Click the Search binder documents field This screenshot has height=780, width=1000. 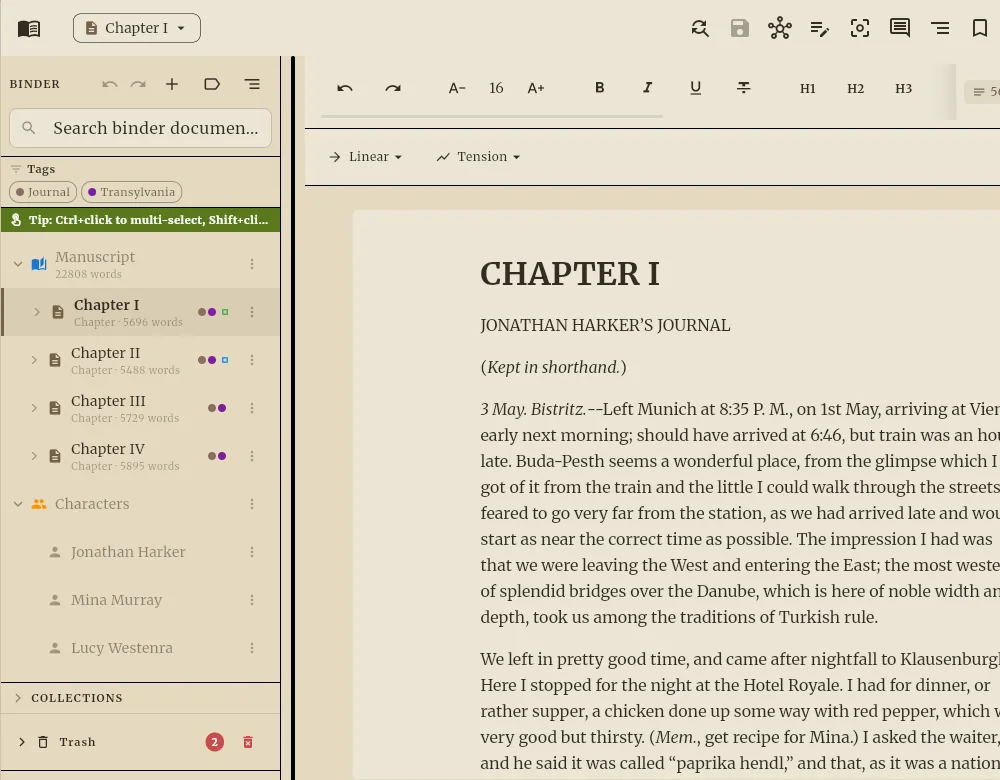tap(140, 128)
